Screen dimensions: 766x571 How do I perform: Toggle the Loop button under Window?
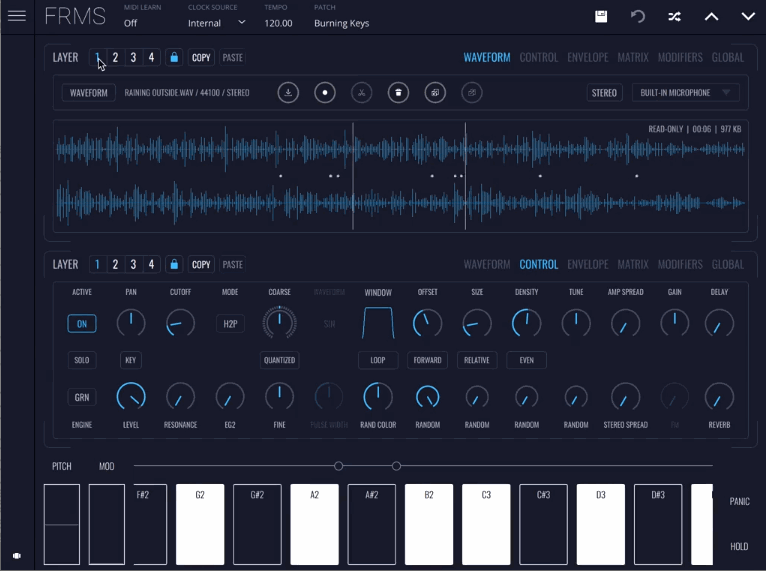click(378, 360)
